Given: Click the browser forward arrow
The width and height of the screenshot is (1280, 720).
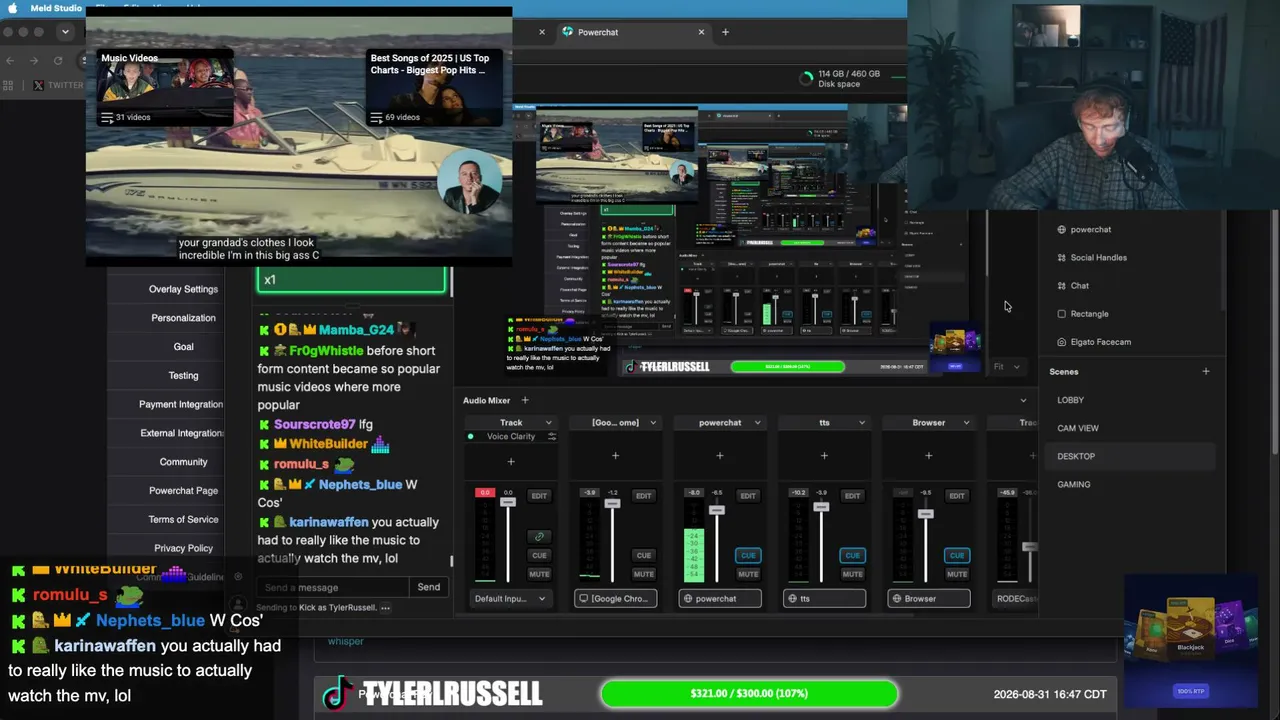Looking at the screenshot, I should 34,61.
